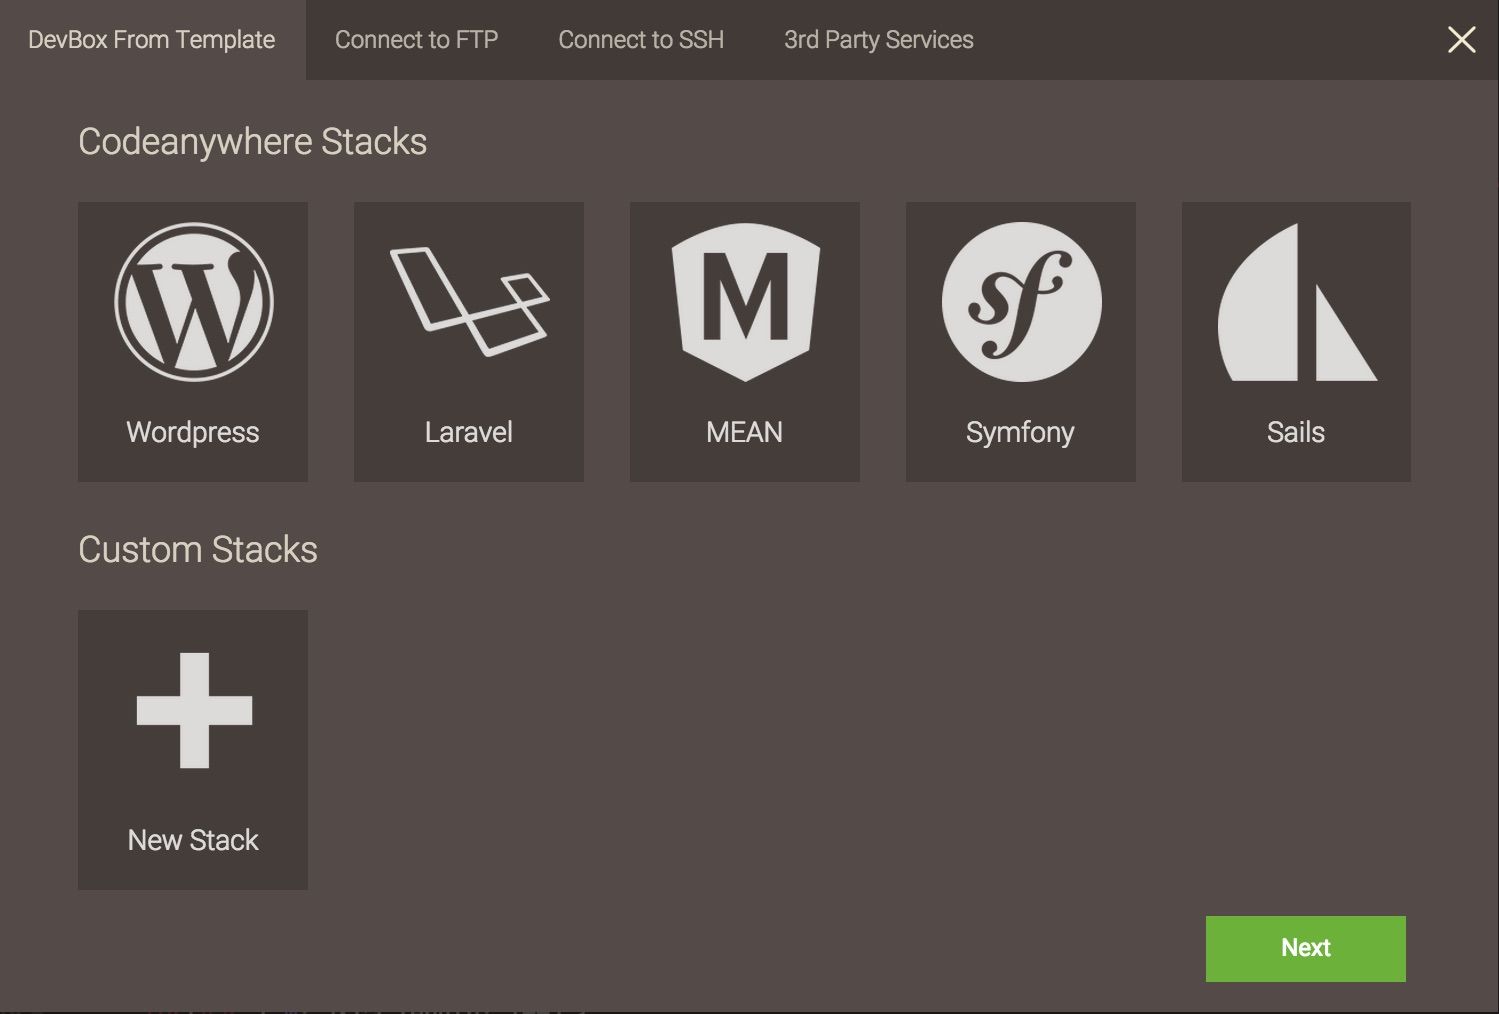Choose the Sails sailboat icon
1499x1014 pixels.
pos(1296,303)
